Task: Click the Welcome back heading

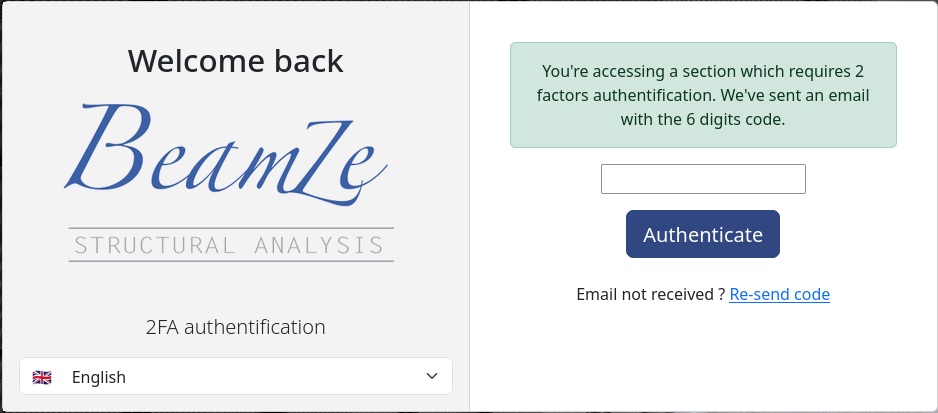Action: [x=235, y=61]
